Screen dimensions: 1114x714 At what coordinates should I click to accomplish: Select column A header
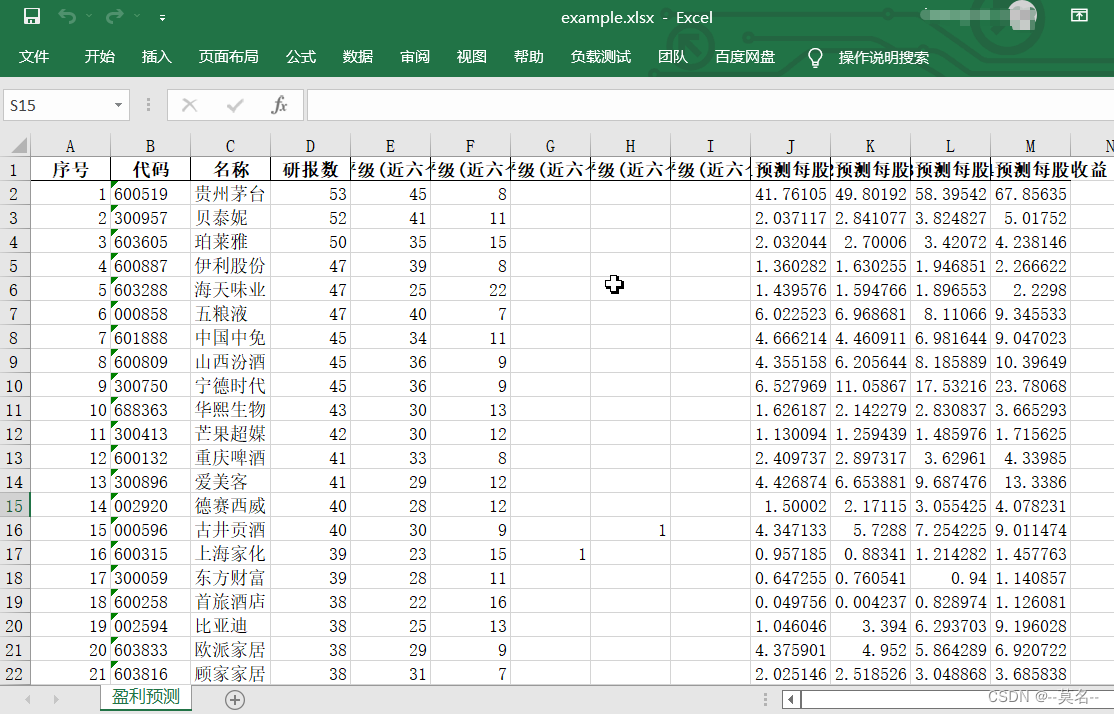[x=70, y=146]
